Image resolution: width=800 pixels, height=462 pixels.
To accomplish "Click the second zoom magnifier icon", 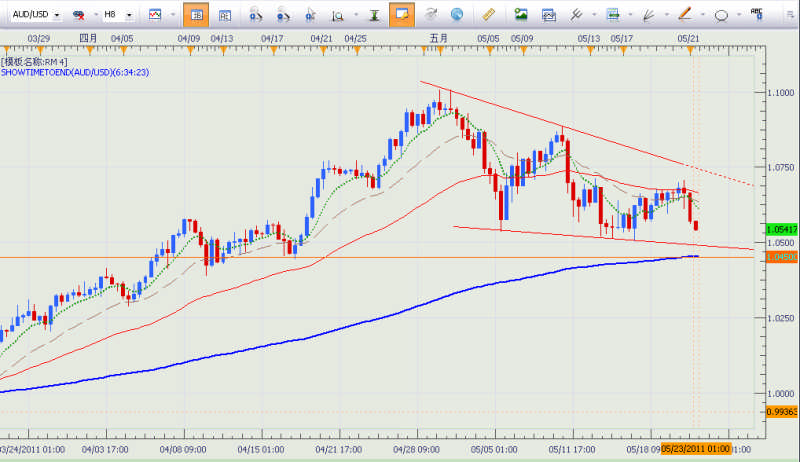I will [x=283, y=15].
